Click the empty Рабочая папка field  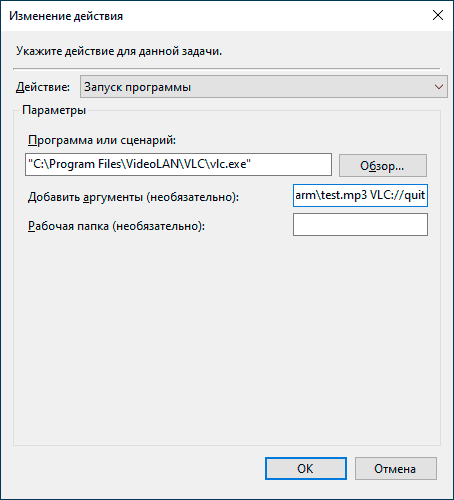point(360,225)
